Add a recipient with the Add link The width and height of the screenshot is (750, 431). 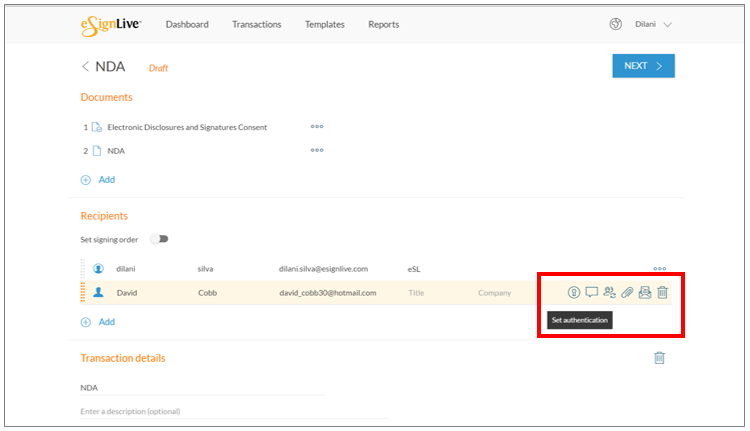[98, 322]
